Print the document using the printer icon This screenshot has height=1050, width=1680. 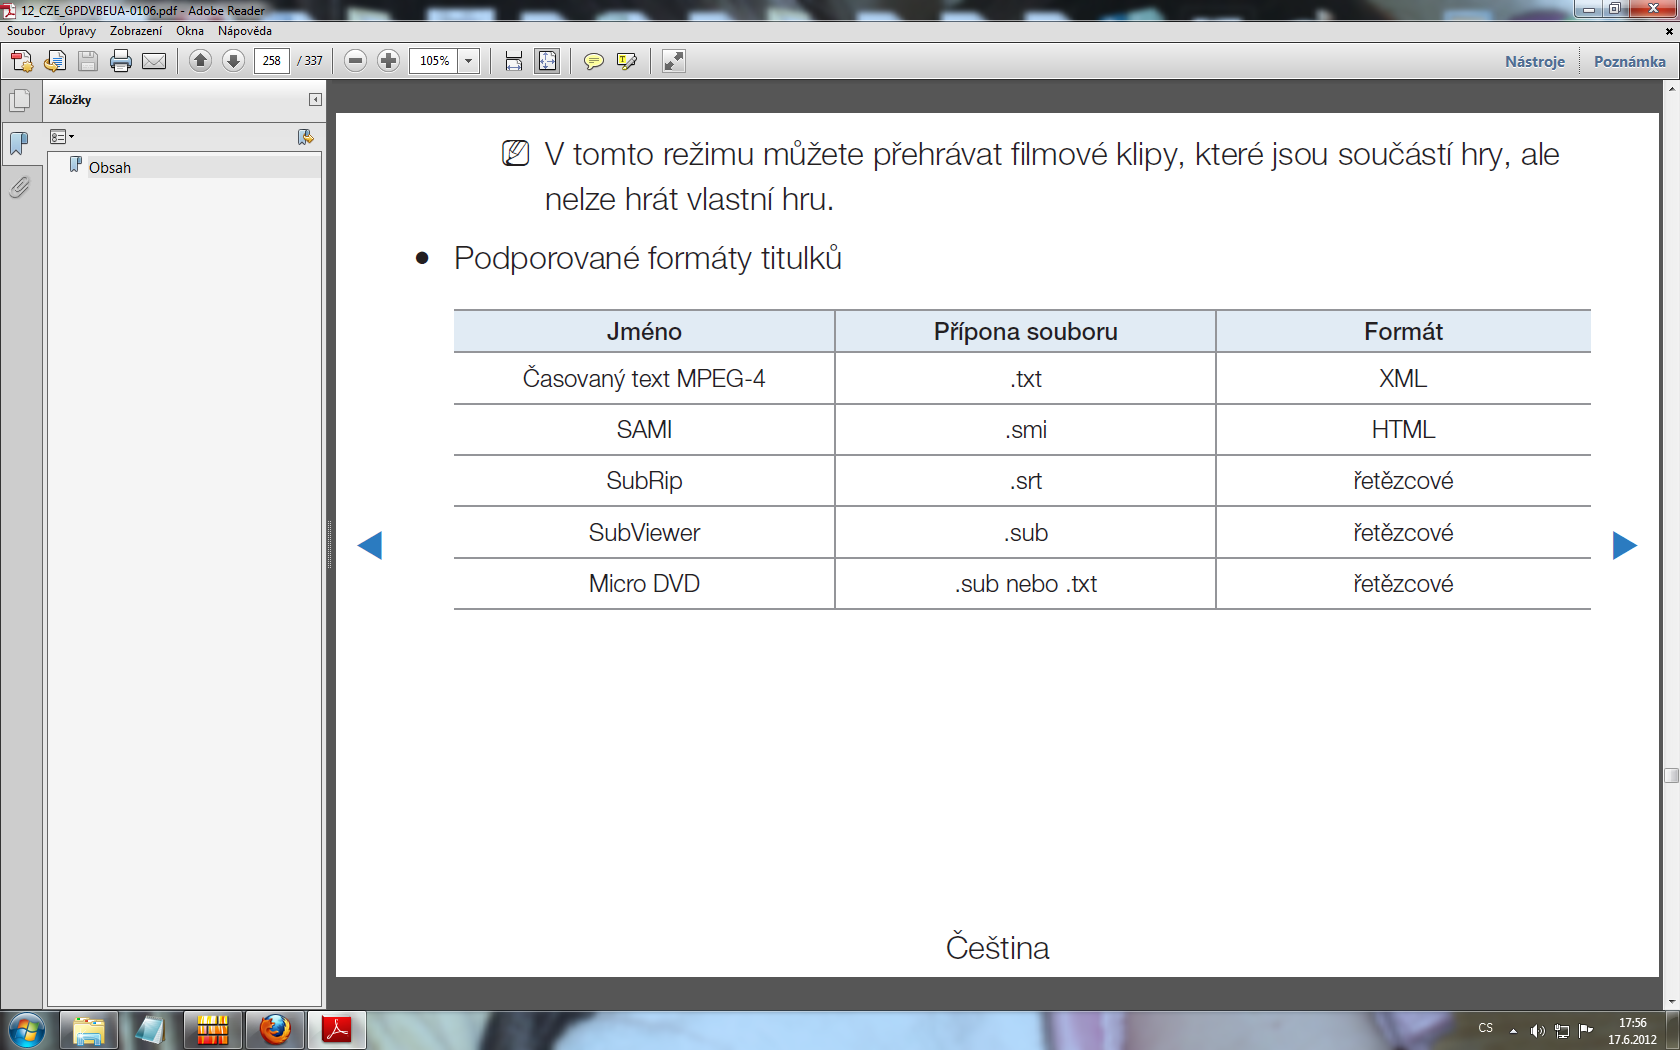click(x=121, y=61)
